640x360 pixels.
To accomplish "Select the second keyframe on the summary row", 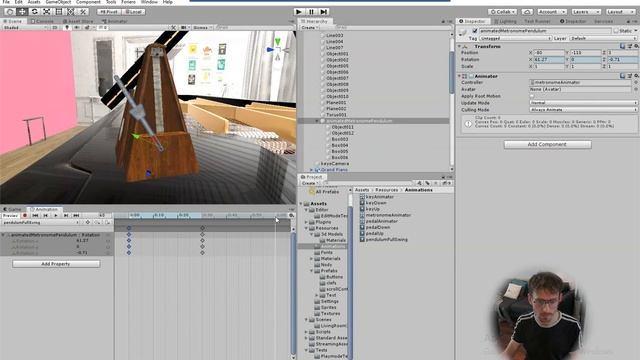I will point(202,228).
